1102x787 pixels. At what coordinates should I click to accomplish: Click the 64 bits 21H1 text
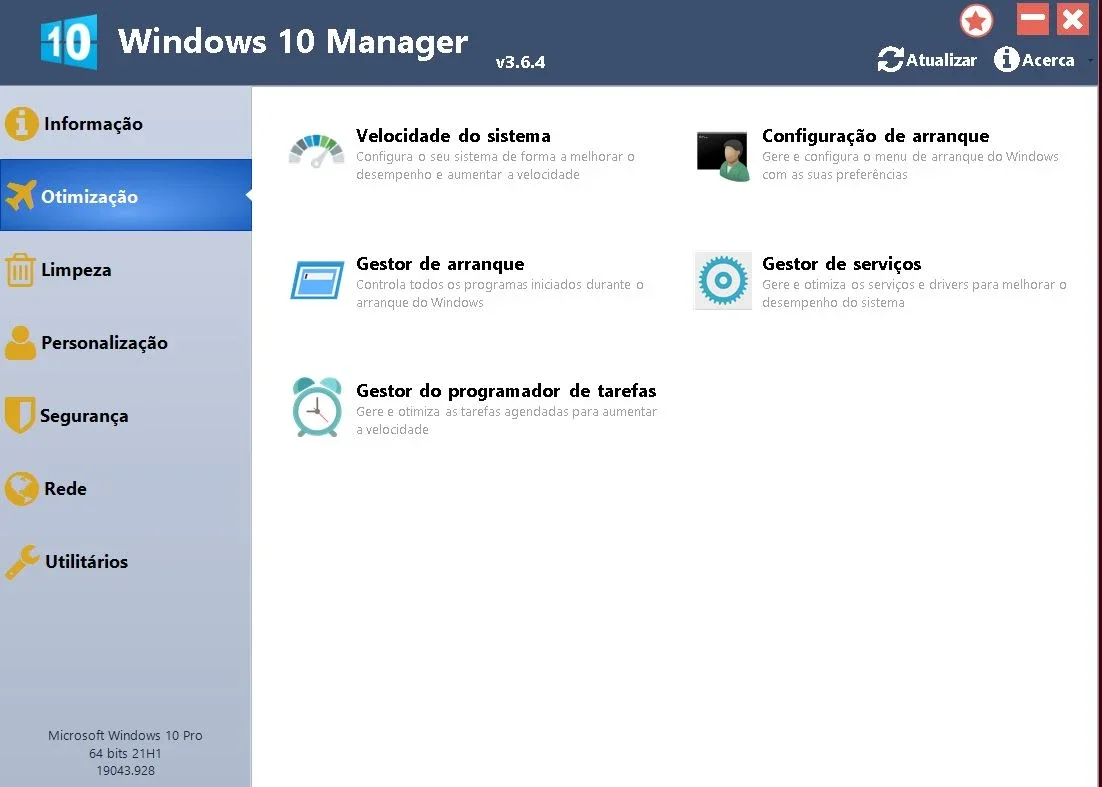125,753
